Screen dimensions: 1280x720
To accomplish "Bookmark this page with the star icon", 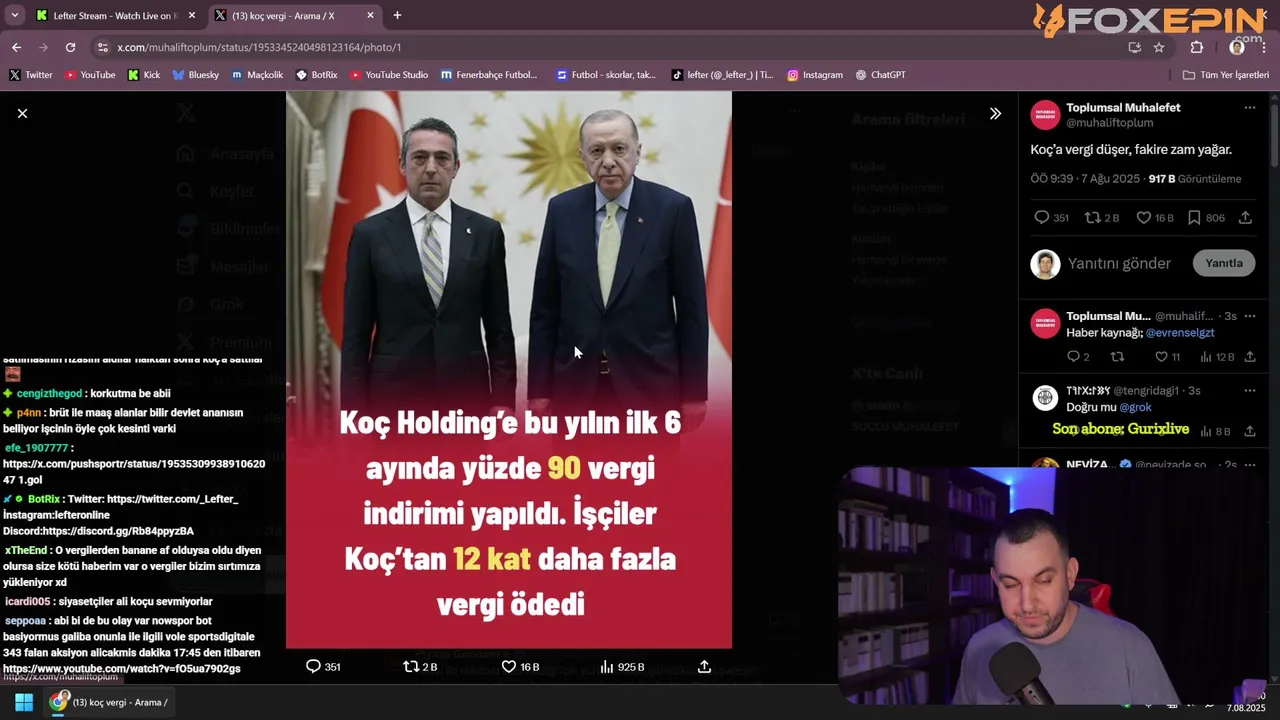I will (x=1159, y=47).
